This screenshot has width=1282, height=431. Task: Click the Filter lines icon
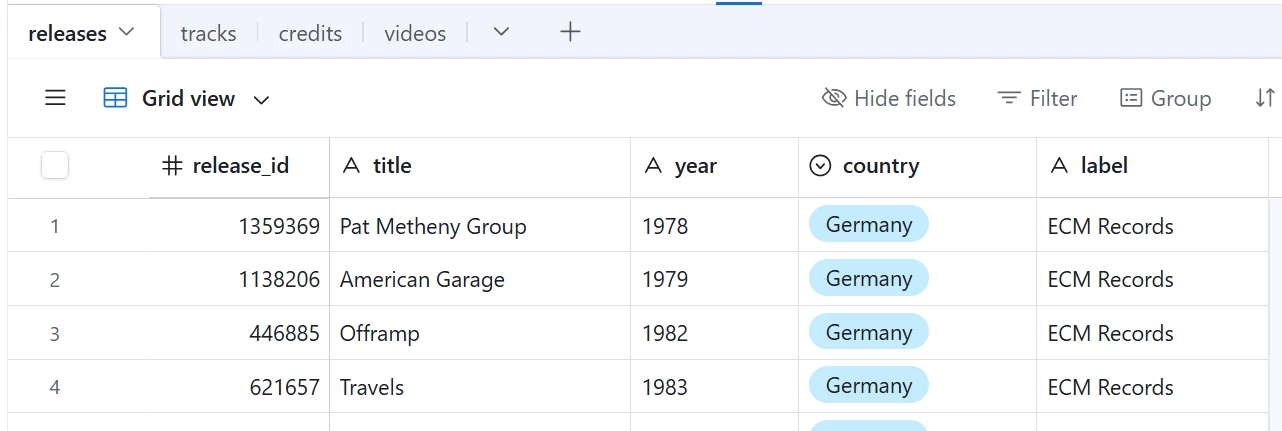[1008, 98]
